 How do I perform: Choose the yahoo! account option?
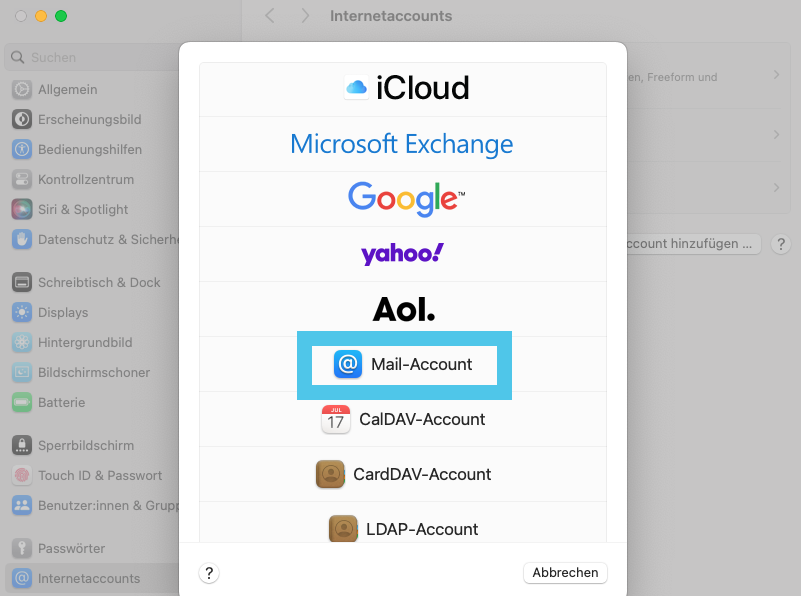403,254
